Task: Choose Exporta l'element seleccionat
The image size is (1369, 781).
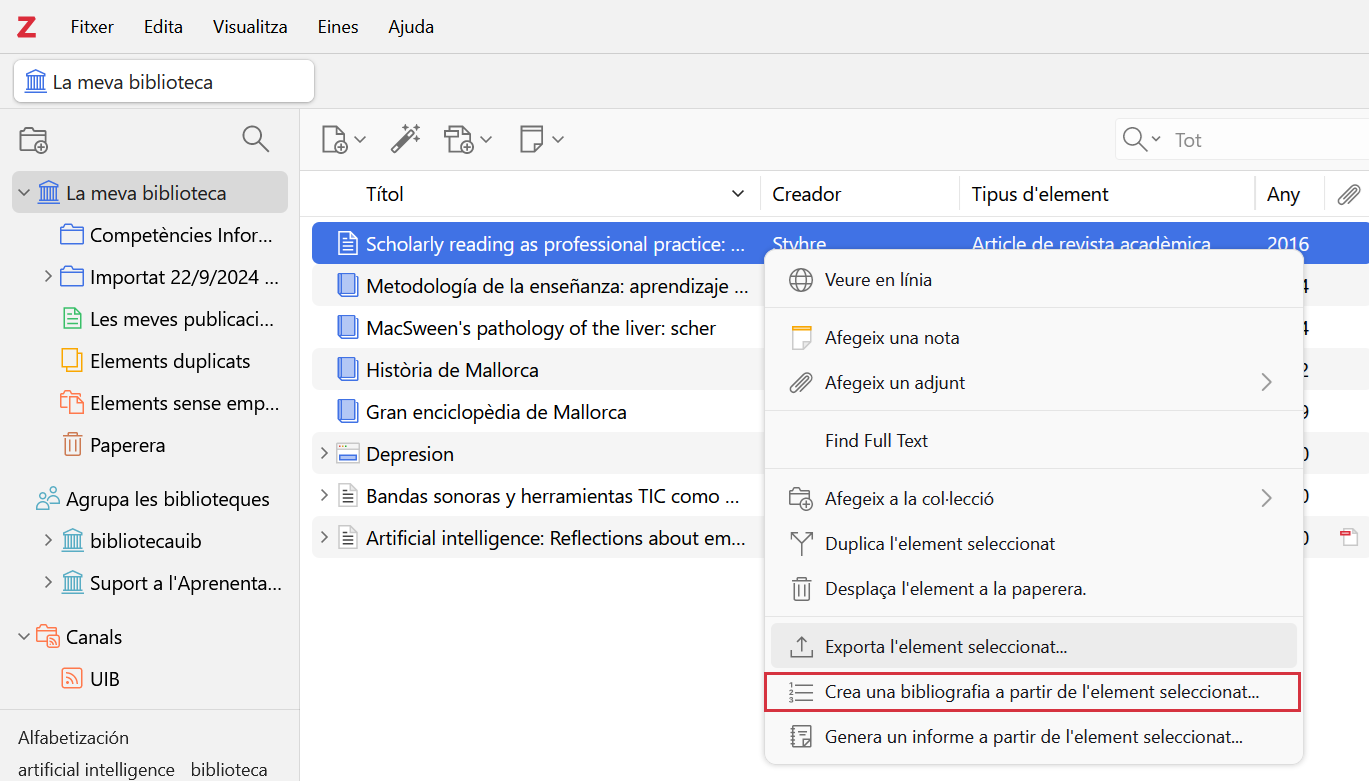Action: (x=1034, y=646)
